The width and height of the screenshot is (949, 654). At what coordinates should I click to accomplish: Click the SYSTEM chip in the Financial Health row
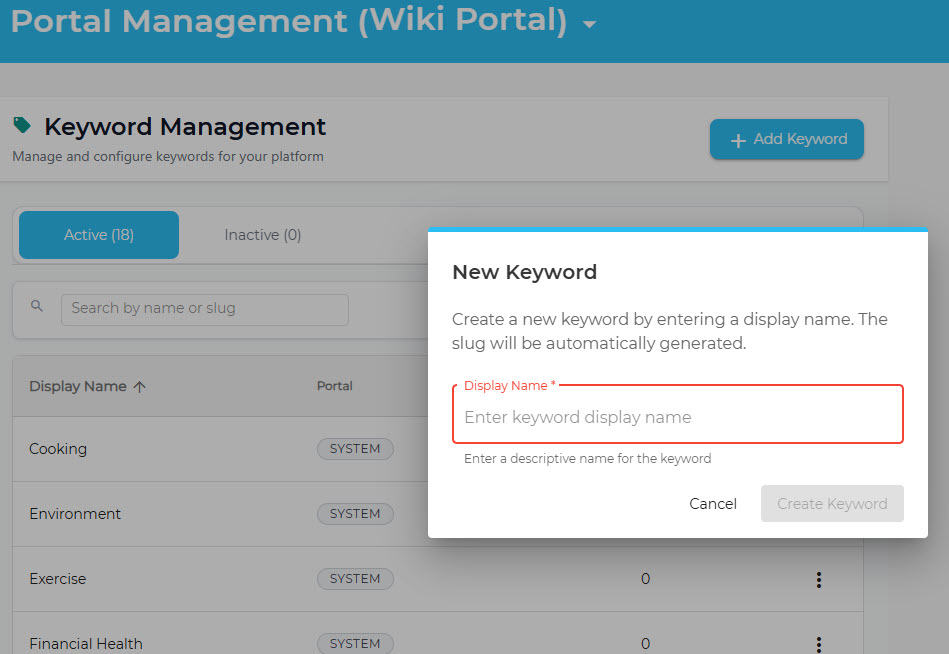355,643
